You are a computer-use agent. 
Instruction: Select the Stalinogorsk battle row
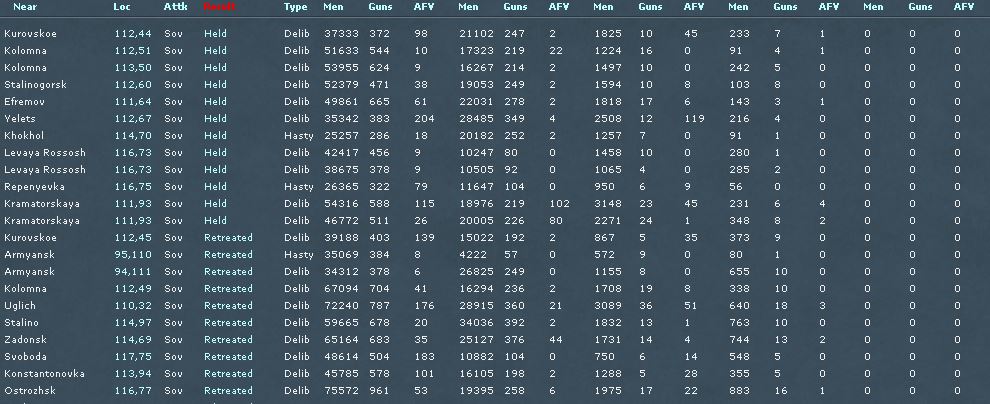coord(495,85)
